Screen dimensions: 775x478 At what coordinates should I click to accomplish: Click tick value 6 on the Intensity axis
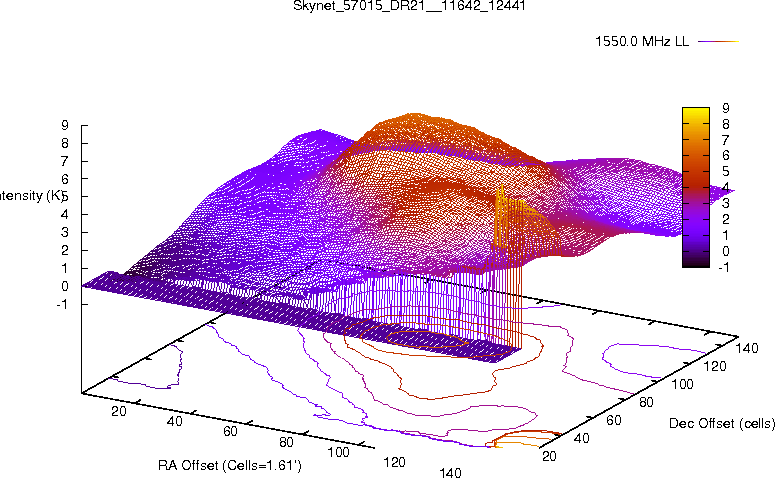[x=65, y=178]
